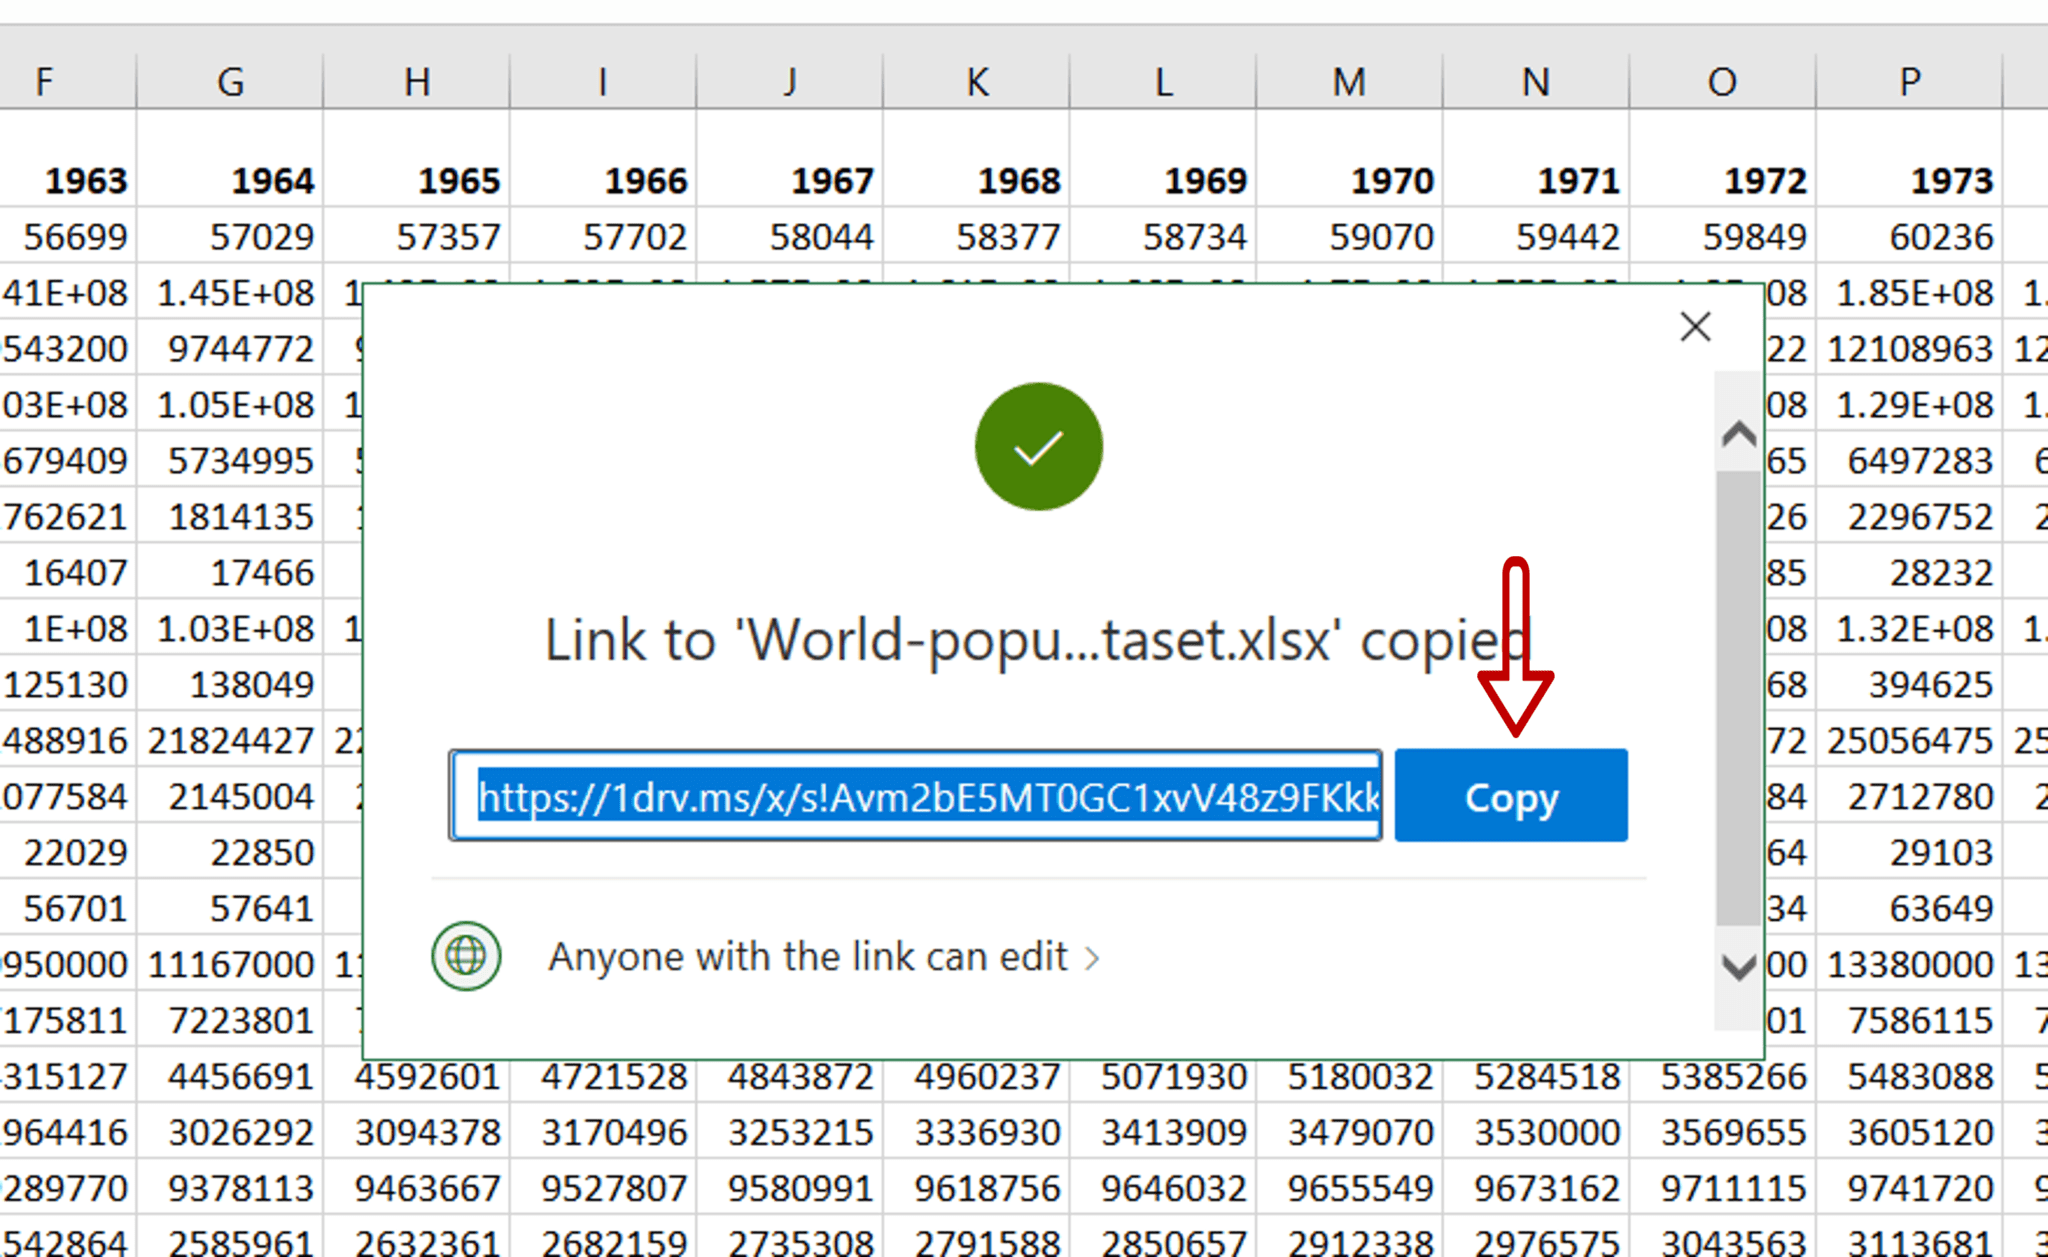The image size is (2048, 1257).
Task: Select column header F
Action: 45,81
